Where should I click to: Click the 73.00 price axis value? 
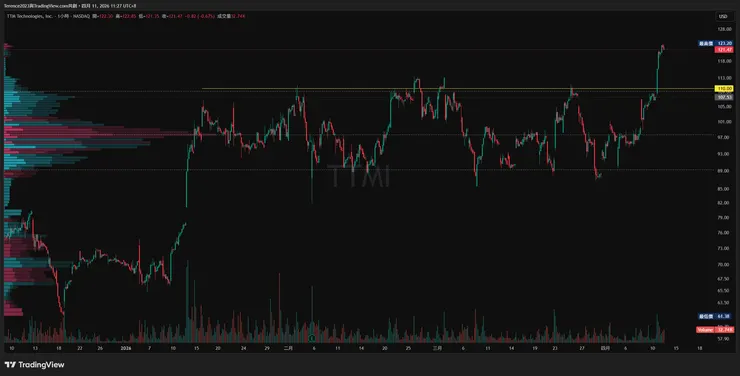(x=724, y=248)
